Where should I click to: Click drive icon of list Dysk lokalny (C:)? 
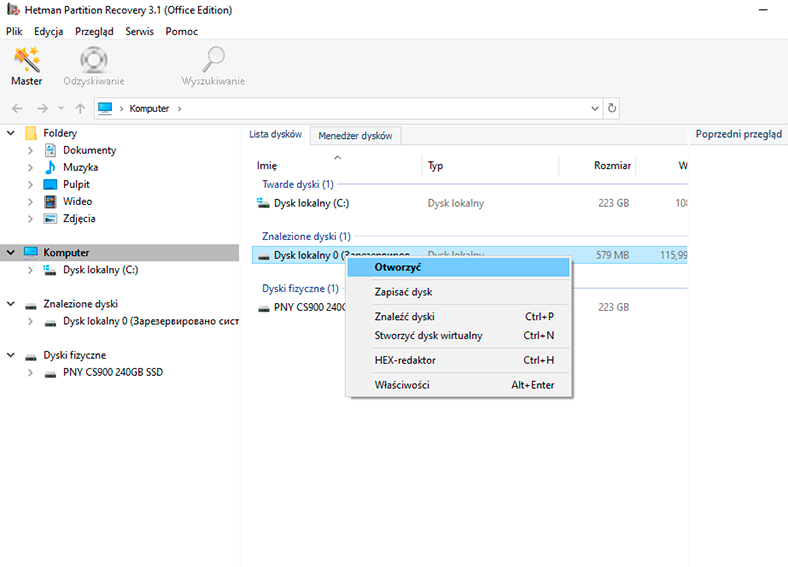pyautogui.click(x=263, y=203)
